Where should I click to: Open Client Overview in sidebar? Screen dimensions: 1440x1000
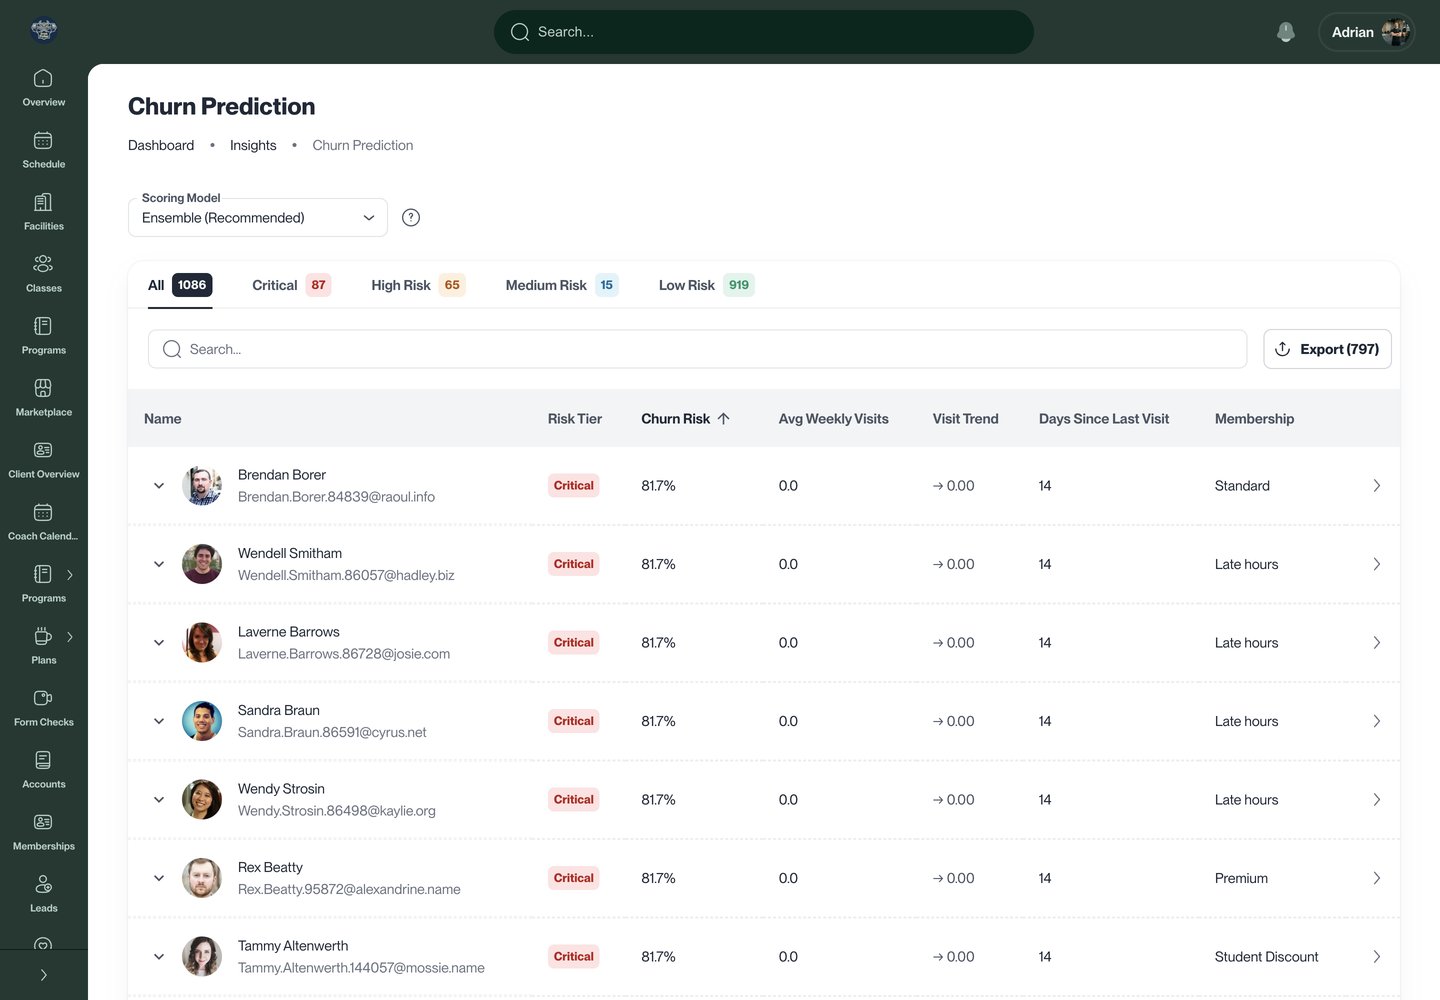43,460
